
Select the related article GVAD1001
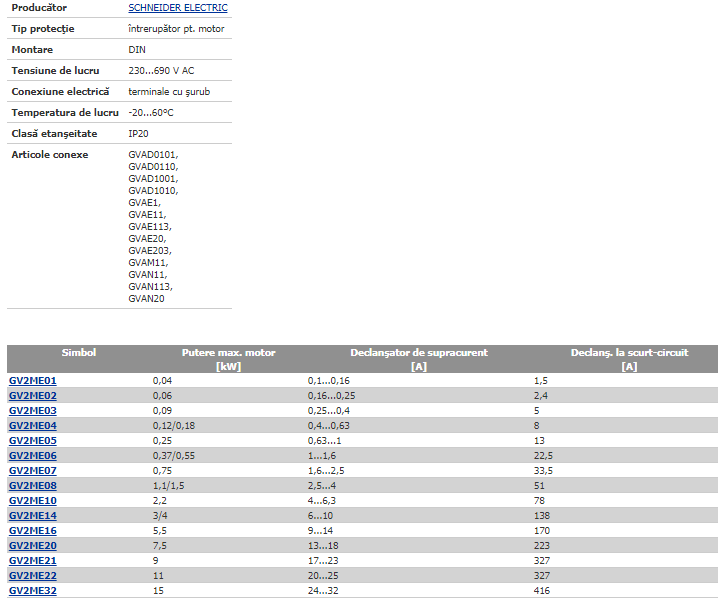point(153,179)
